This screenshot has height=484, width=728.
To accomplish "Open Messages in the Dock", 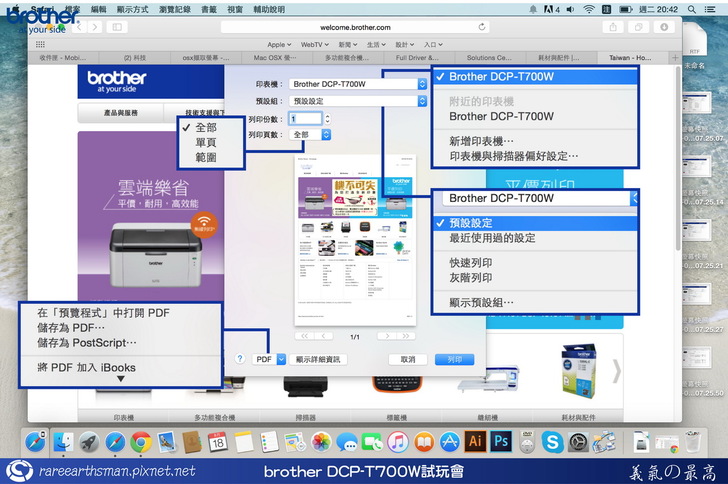I will point(347,442).
